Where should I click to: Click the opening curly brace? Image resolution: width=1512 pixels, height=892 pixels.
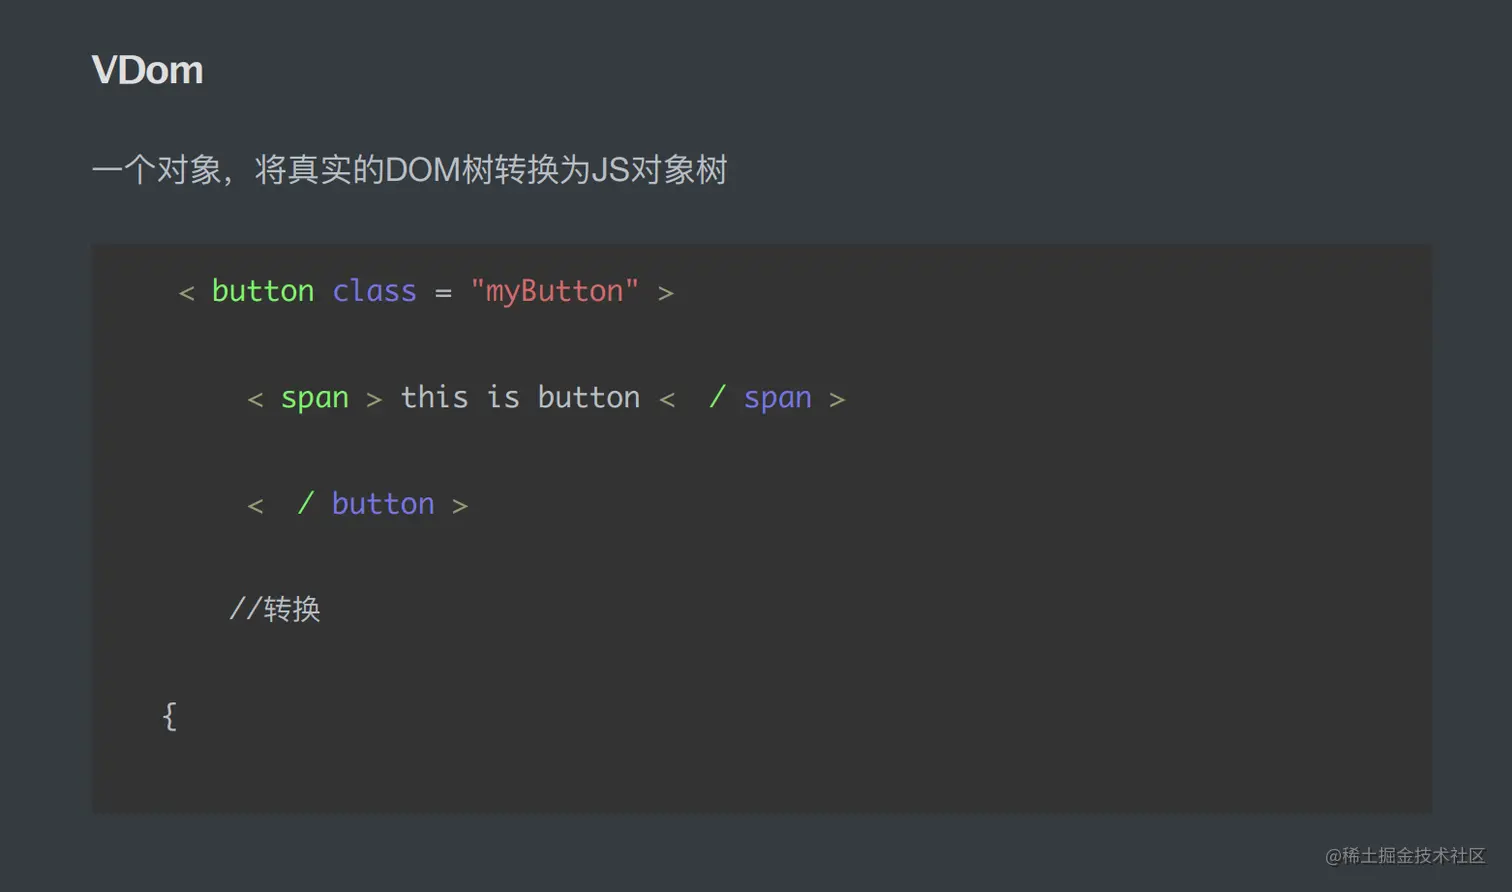[170, 716]
